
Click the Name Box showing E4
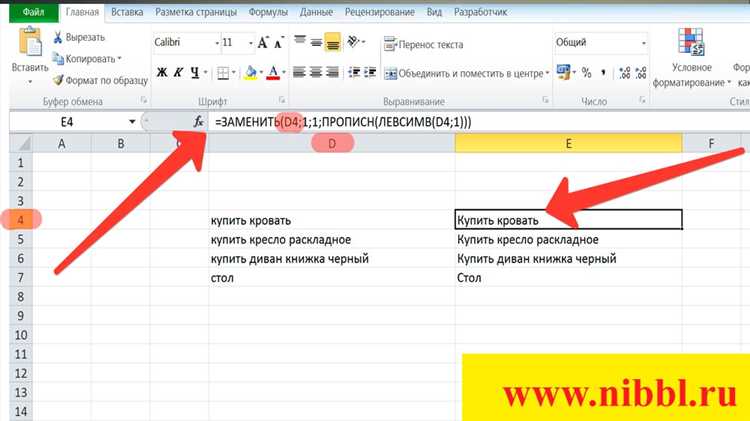click(x=67, y=122)
